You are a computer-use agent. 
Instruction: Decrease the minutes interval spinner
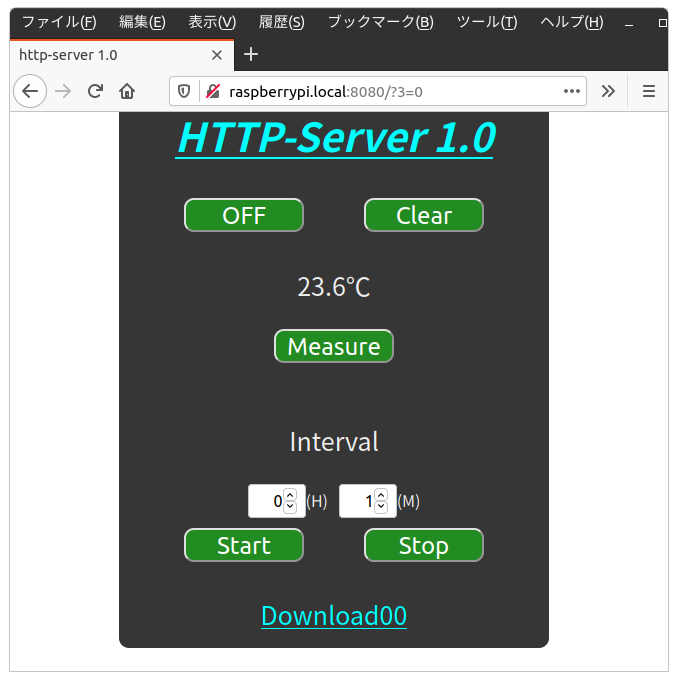tap(381, 507)
